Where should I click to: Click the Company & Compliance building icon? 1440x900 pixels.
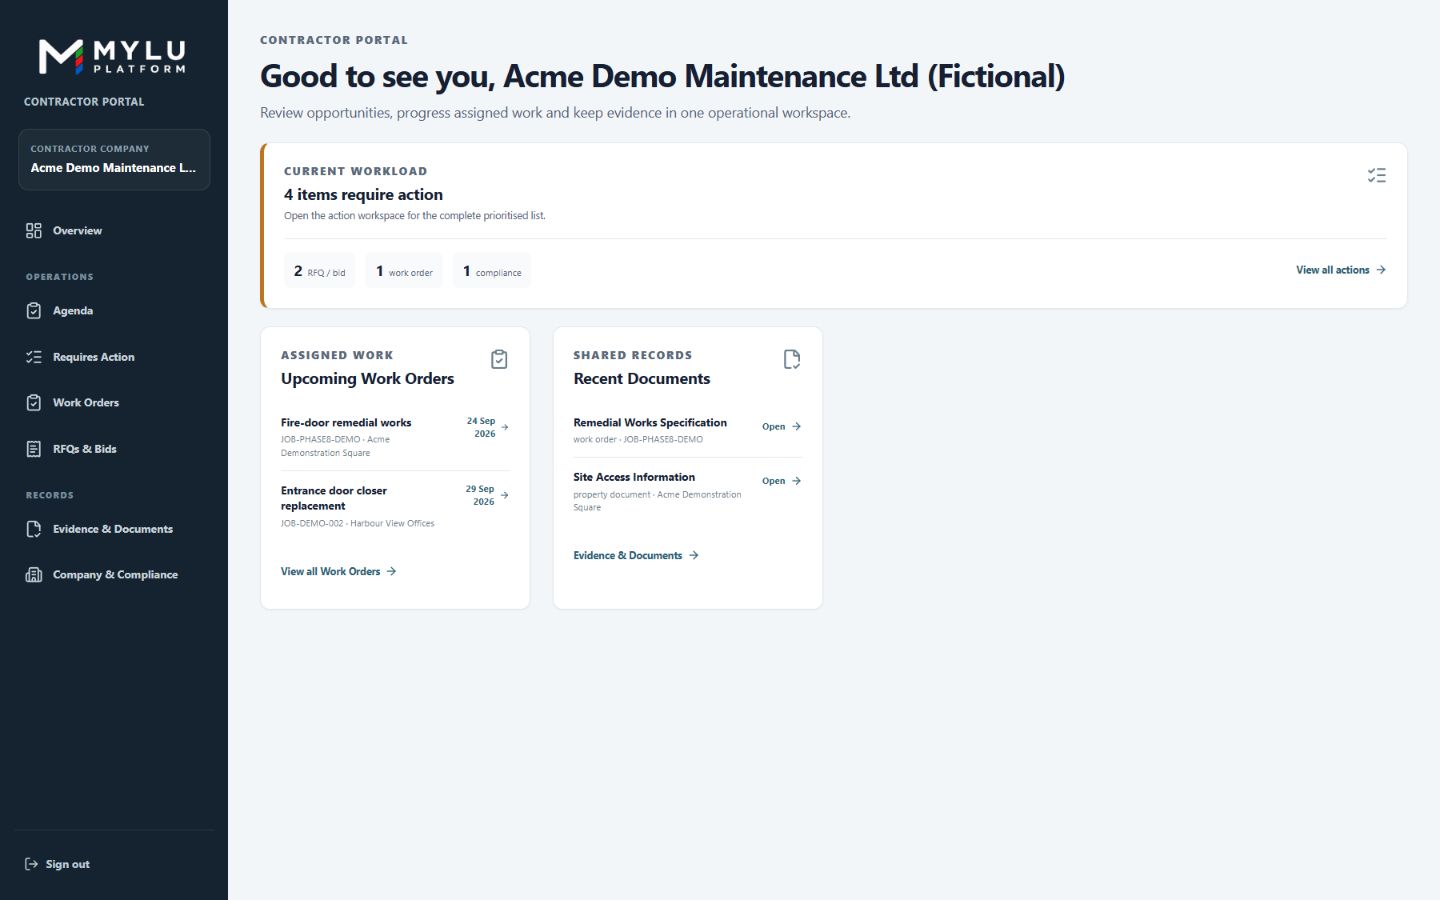(x=34, y=575)
